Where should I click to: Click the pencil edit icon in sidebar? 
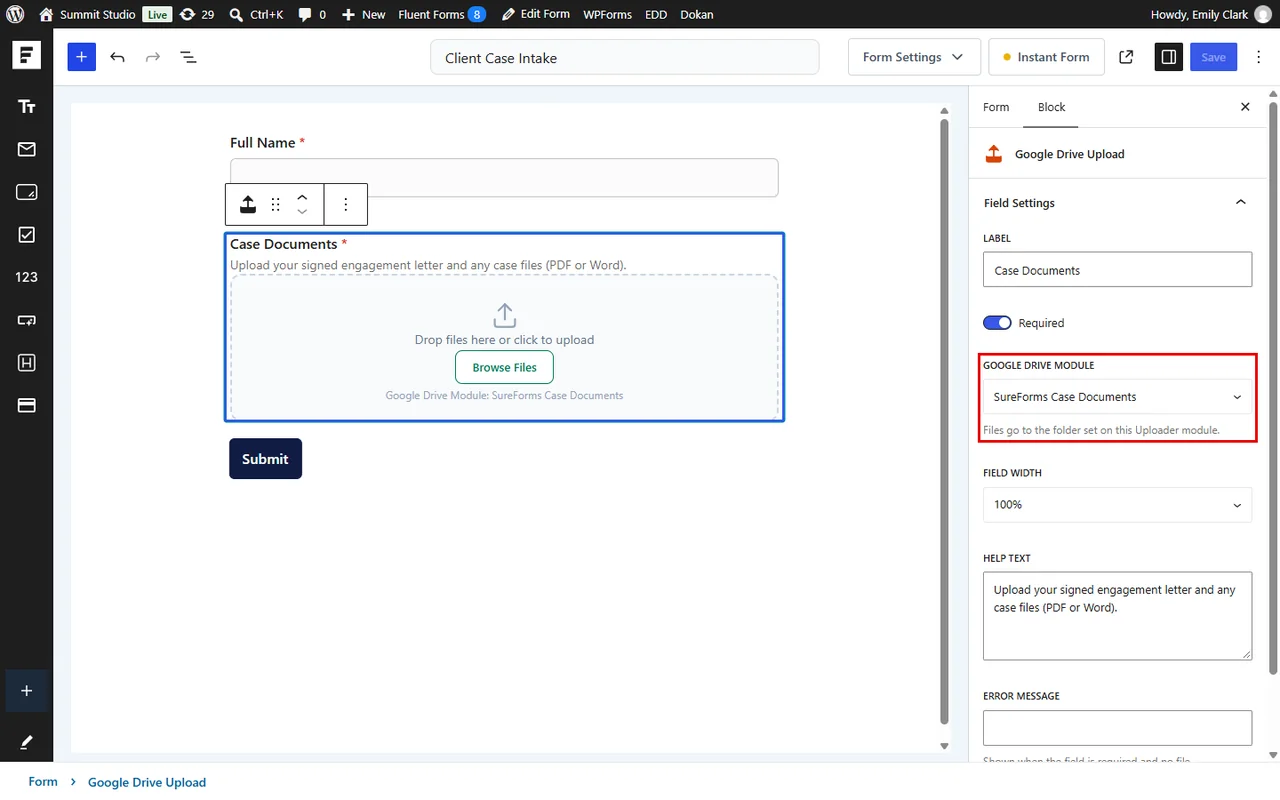[27, 742]
